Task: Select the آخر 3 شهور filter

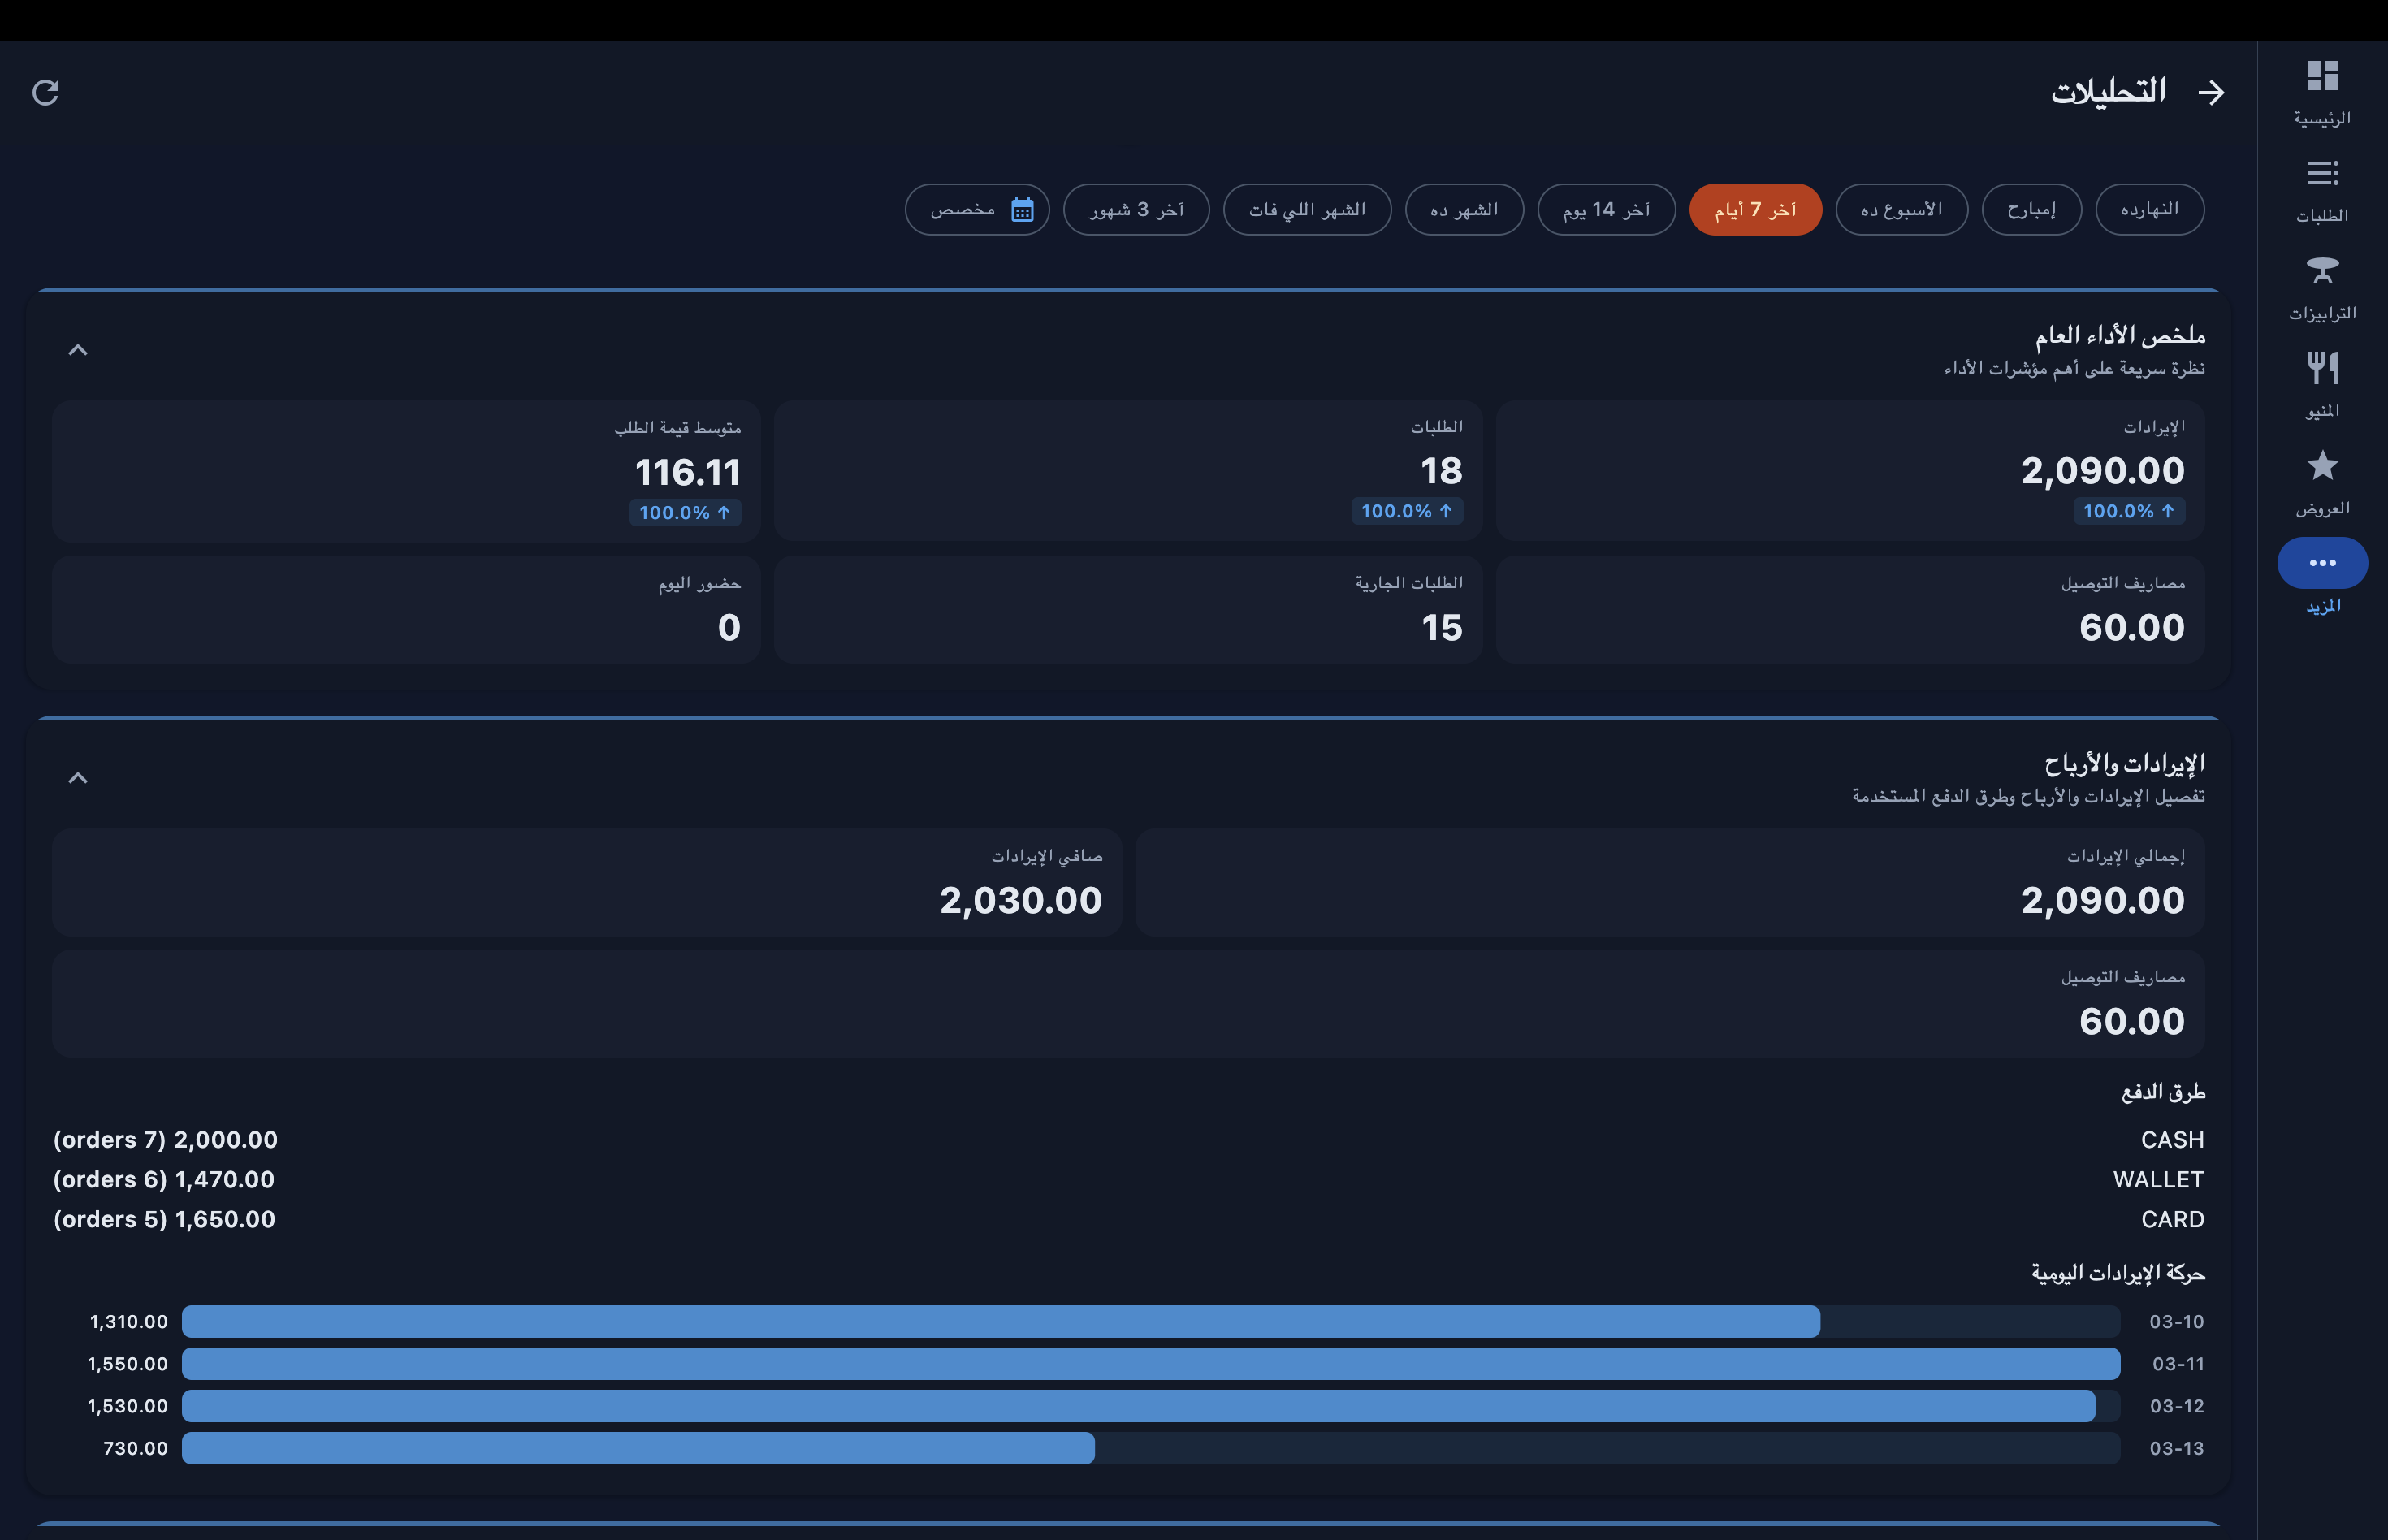Action: click(1136, 210)
